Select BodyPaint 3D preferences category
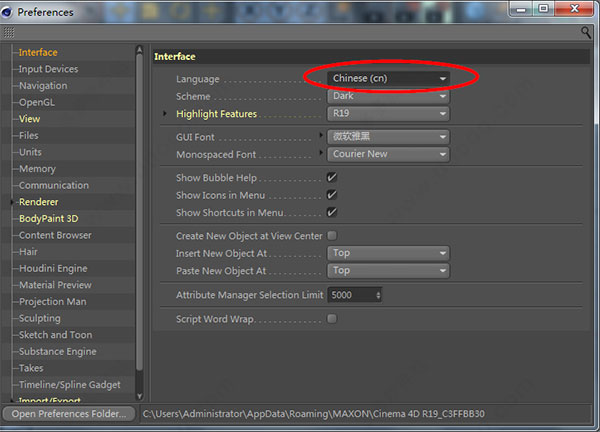This screenshot has width=600, height=432. click(48, 218)
